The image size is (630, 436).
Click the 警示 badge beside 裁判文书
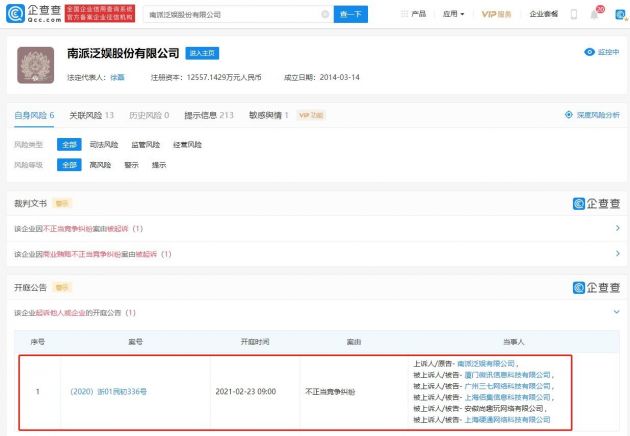point(61,204)
